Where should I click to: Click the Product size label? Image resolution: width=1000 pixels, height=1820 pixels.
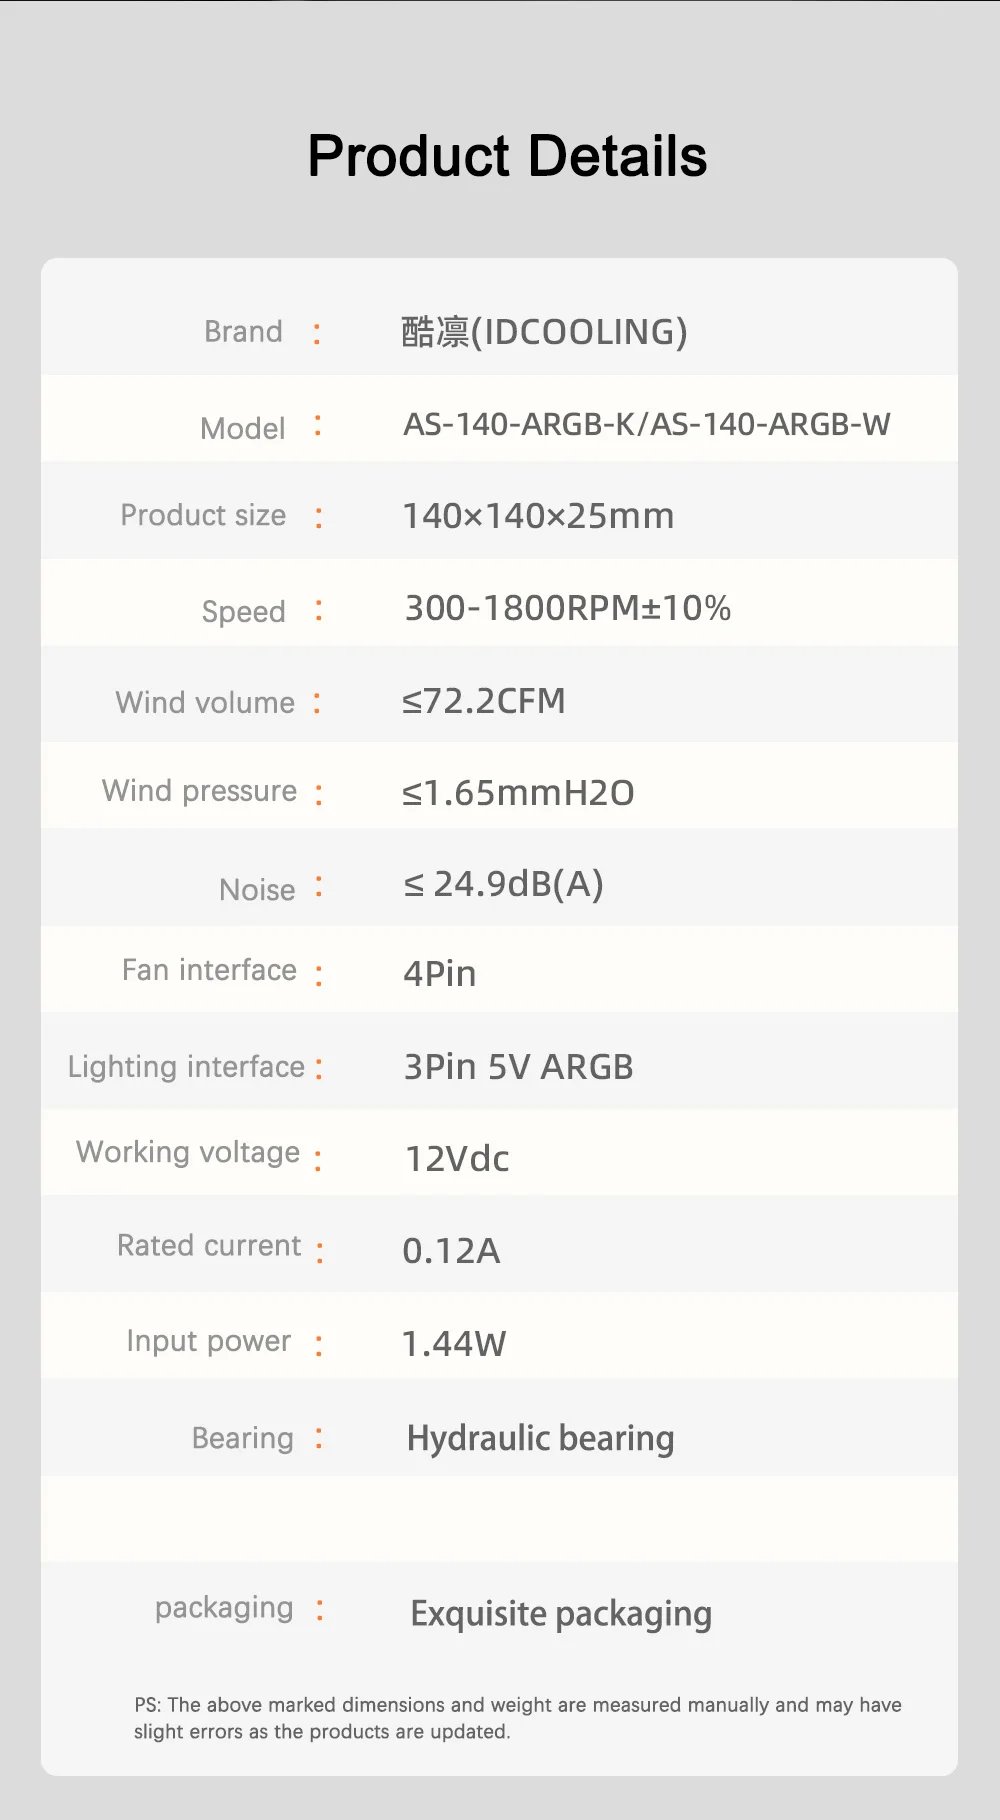[203, 515]
